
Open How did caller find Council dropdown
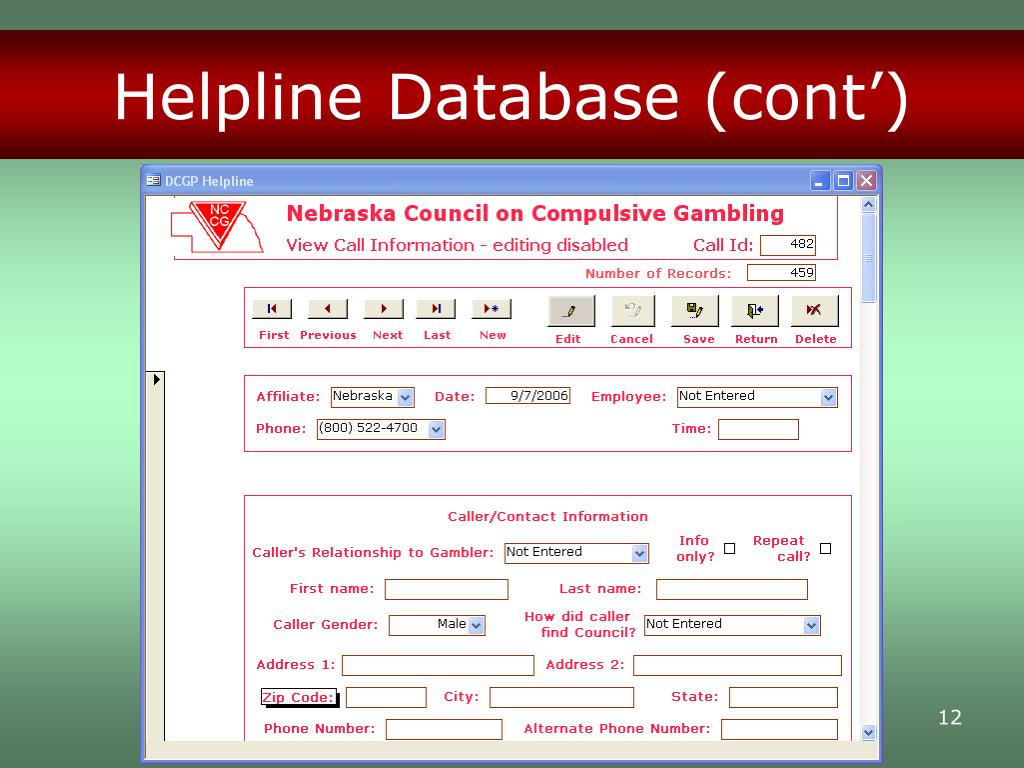810,625
